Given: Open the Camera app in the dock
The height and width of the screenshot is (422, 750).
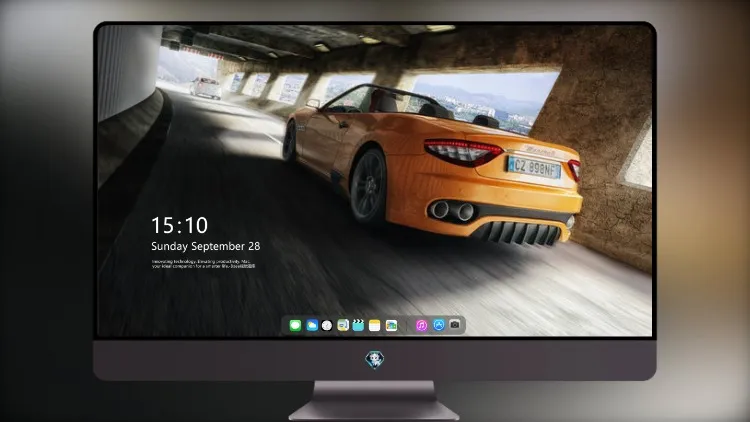Looking at the screenshot, I should pyautogui.click(x=455, y=324).
